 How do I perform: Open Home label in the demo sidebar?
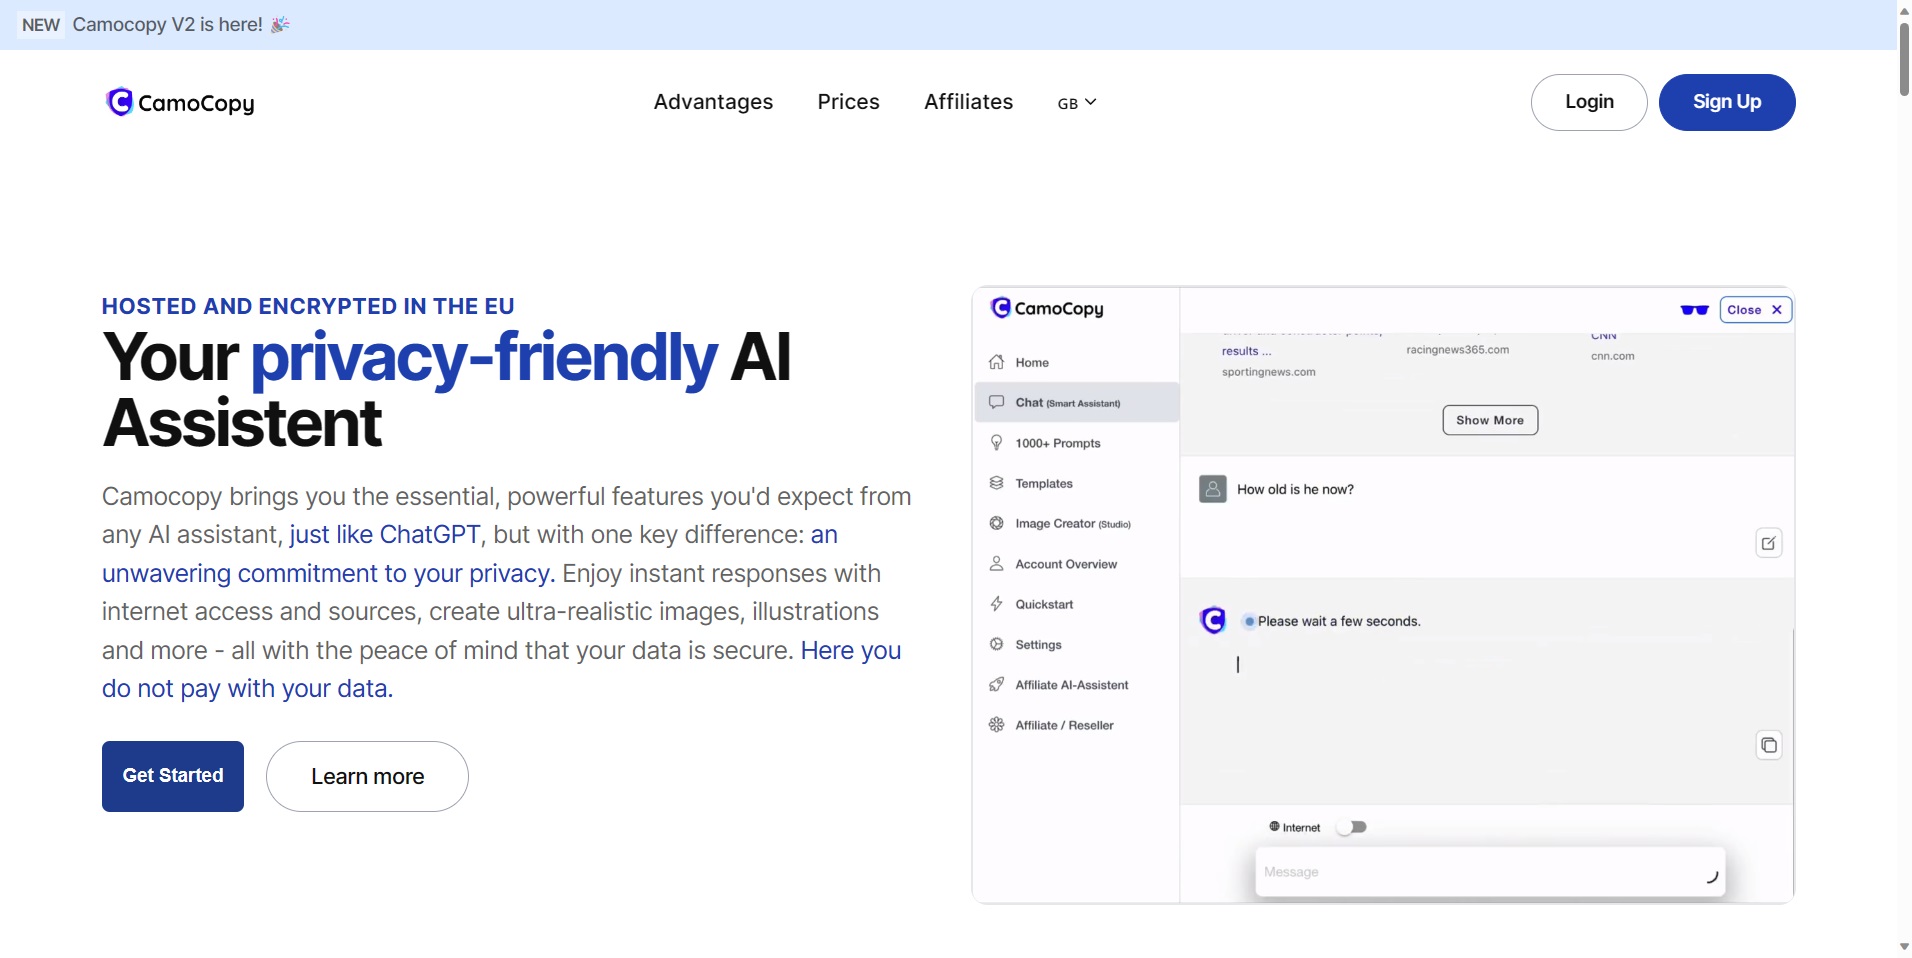(1032, 363)
